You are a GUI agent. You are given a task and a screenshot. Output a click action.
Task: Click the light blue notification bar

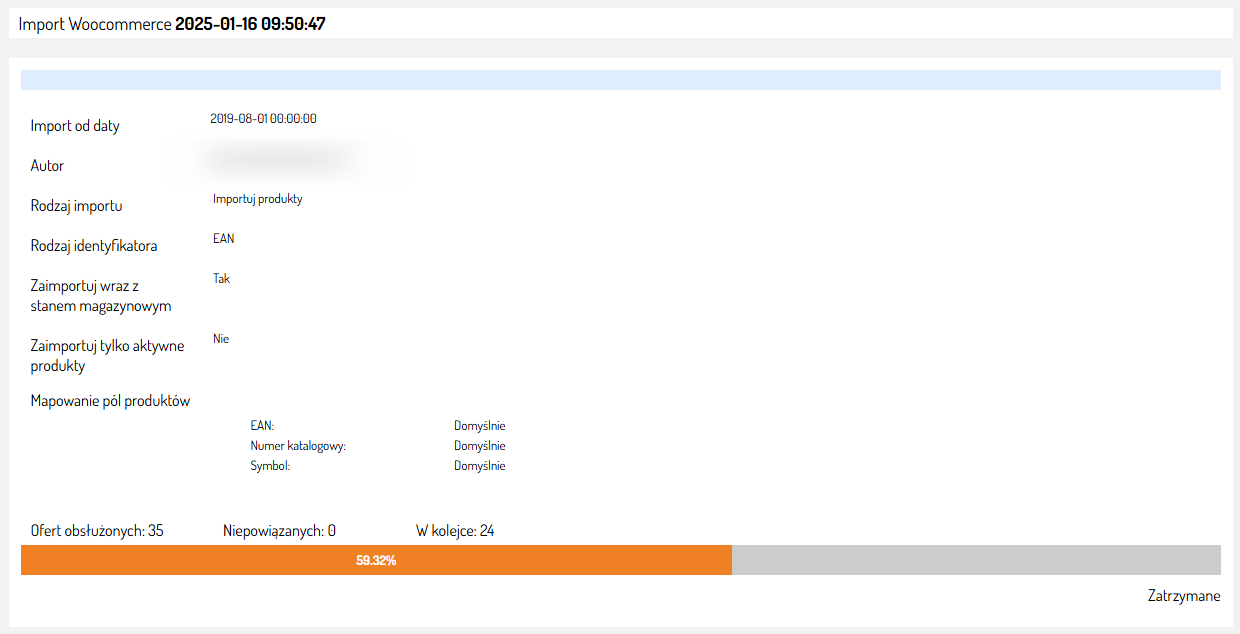tap(620, 80)
